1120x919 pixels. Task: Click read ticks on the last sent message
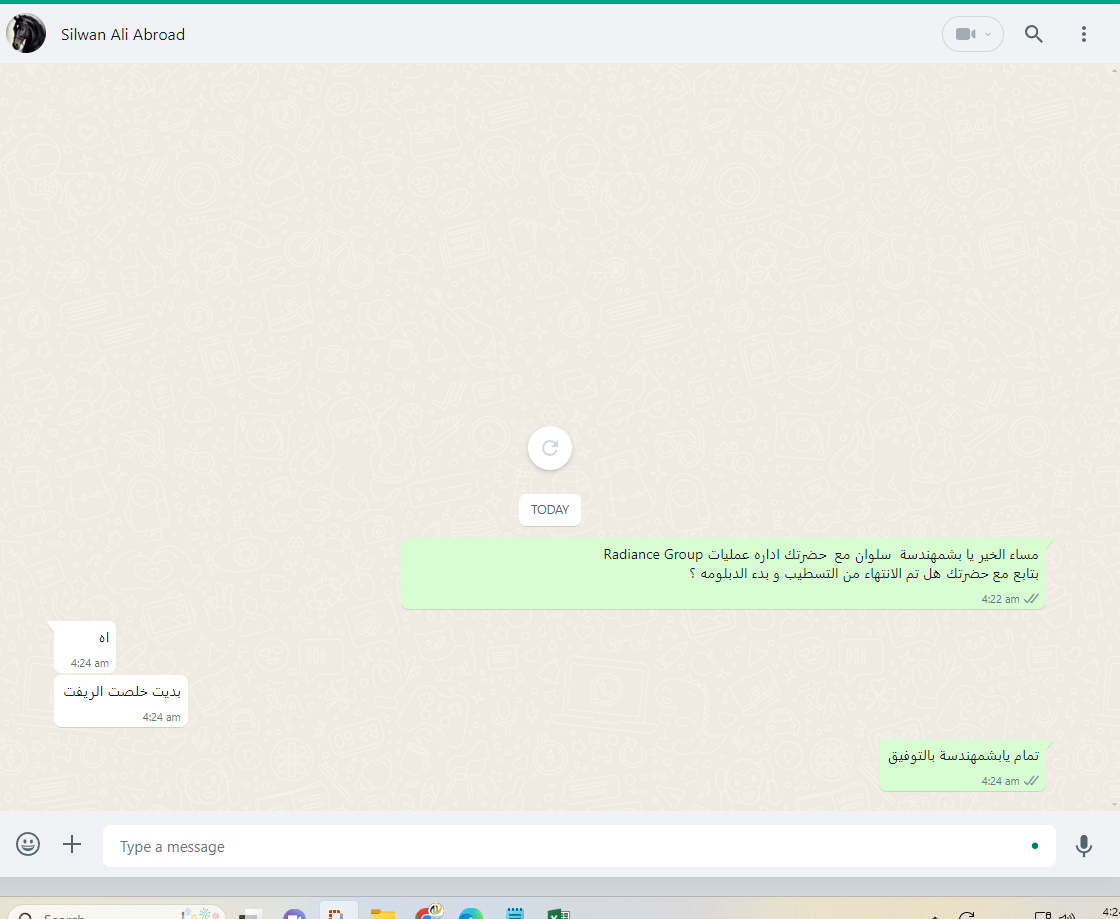point(1031,781)
